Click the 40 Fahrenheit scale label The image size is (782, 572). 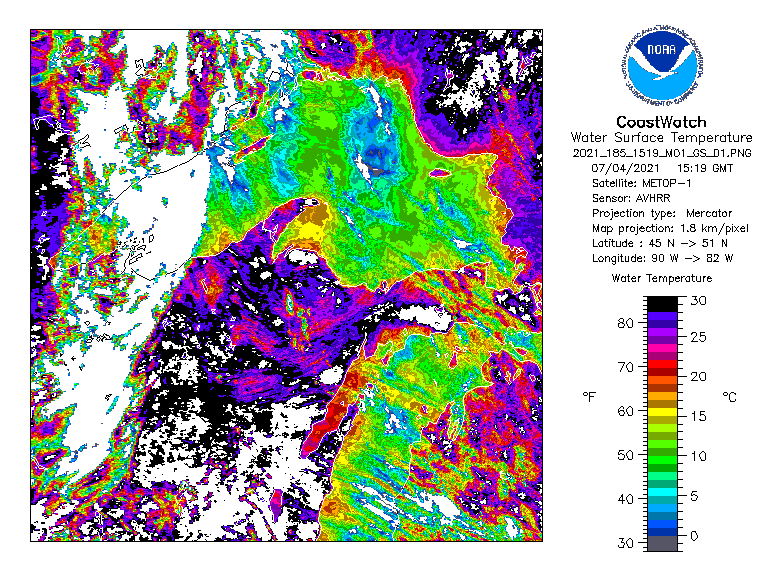point(625,499)
